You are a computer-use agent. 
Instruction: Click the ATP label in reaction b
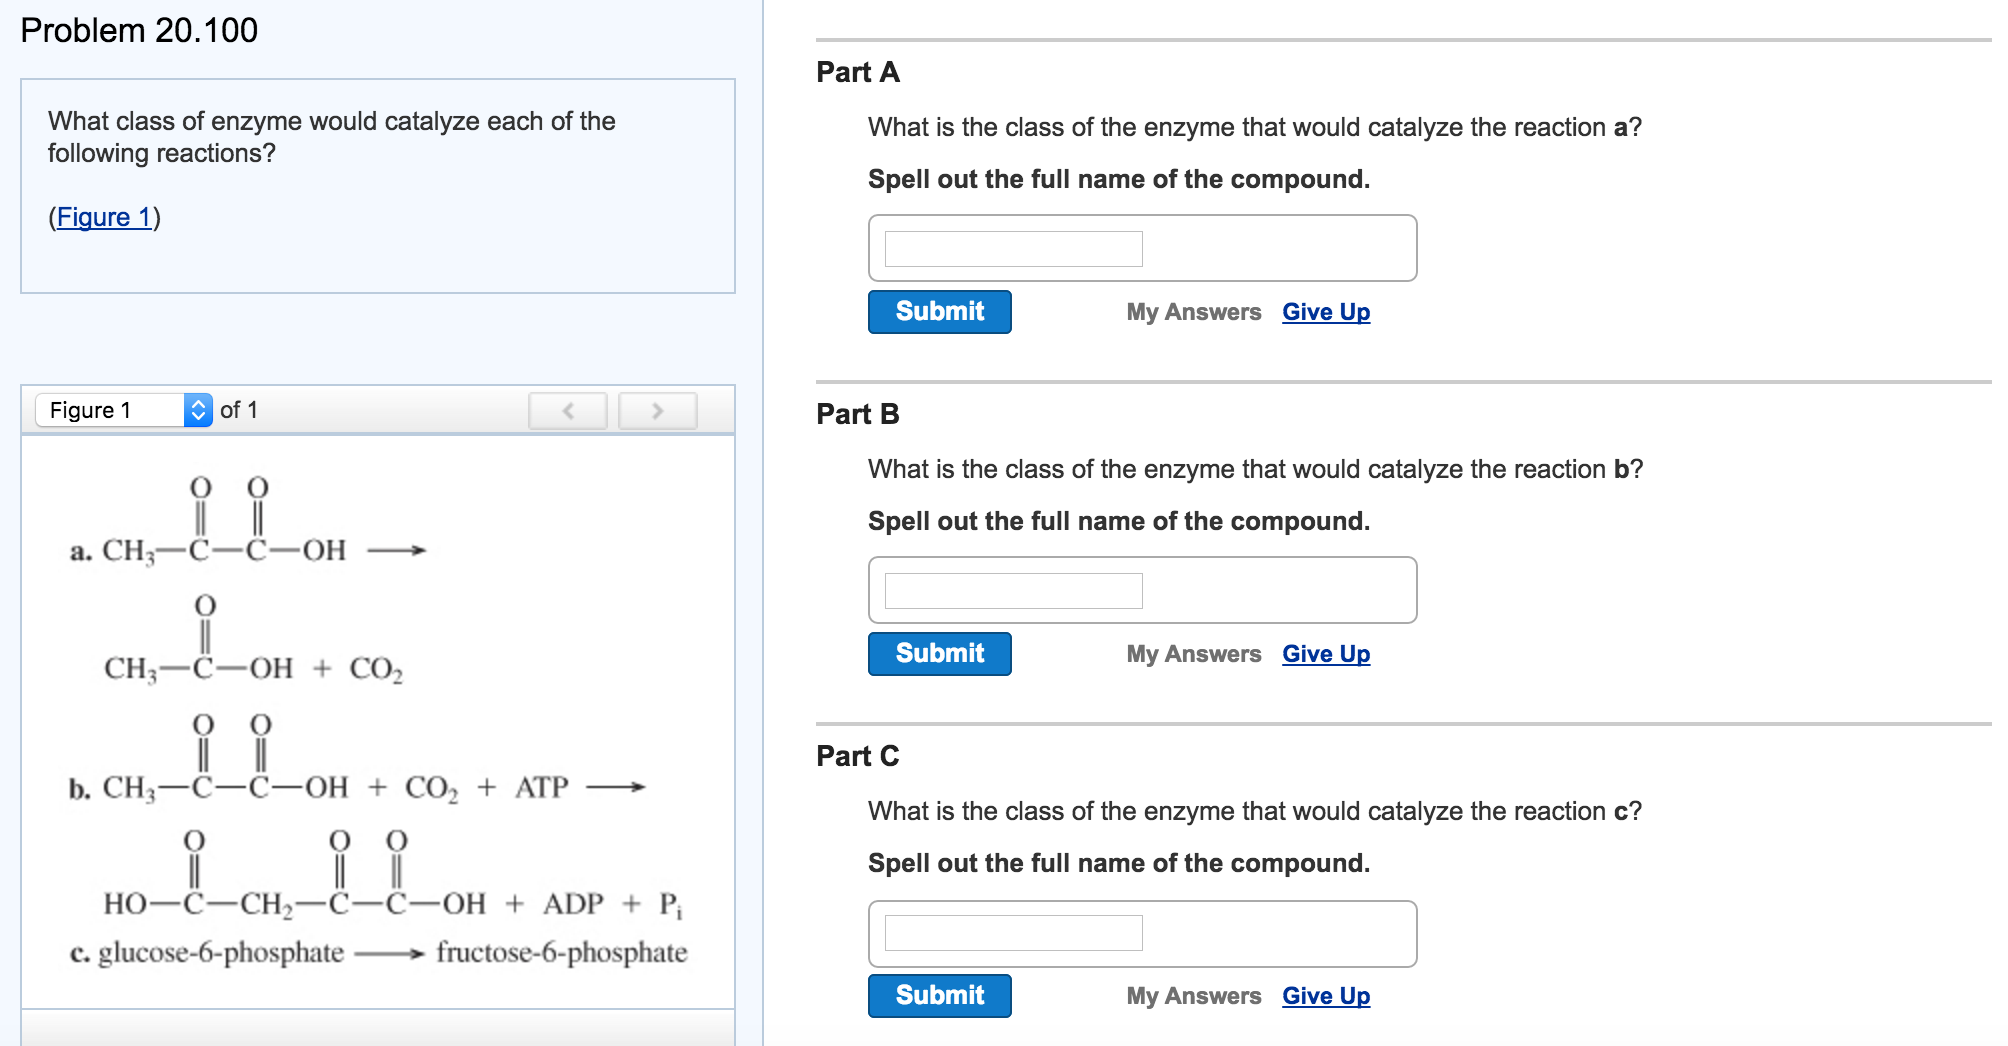tap(541, 788)
